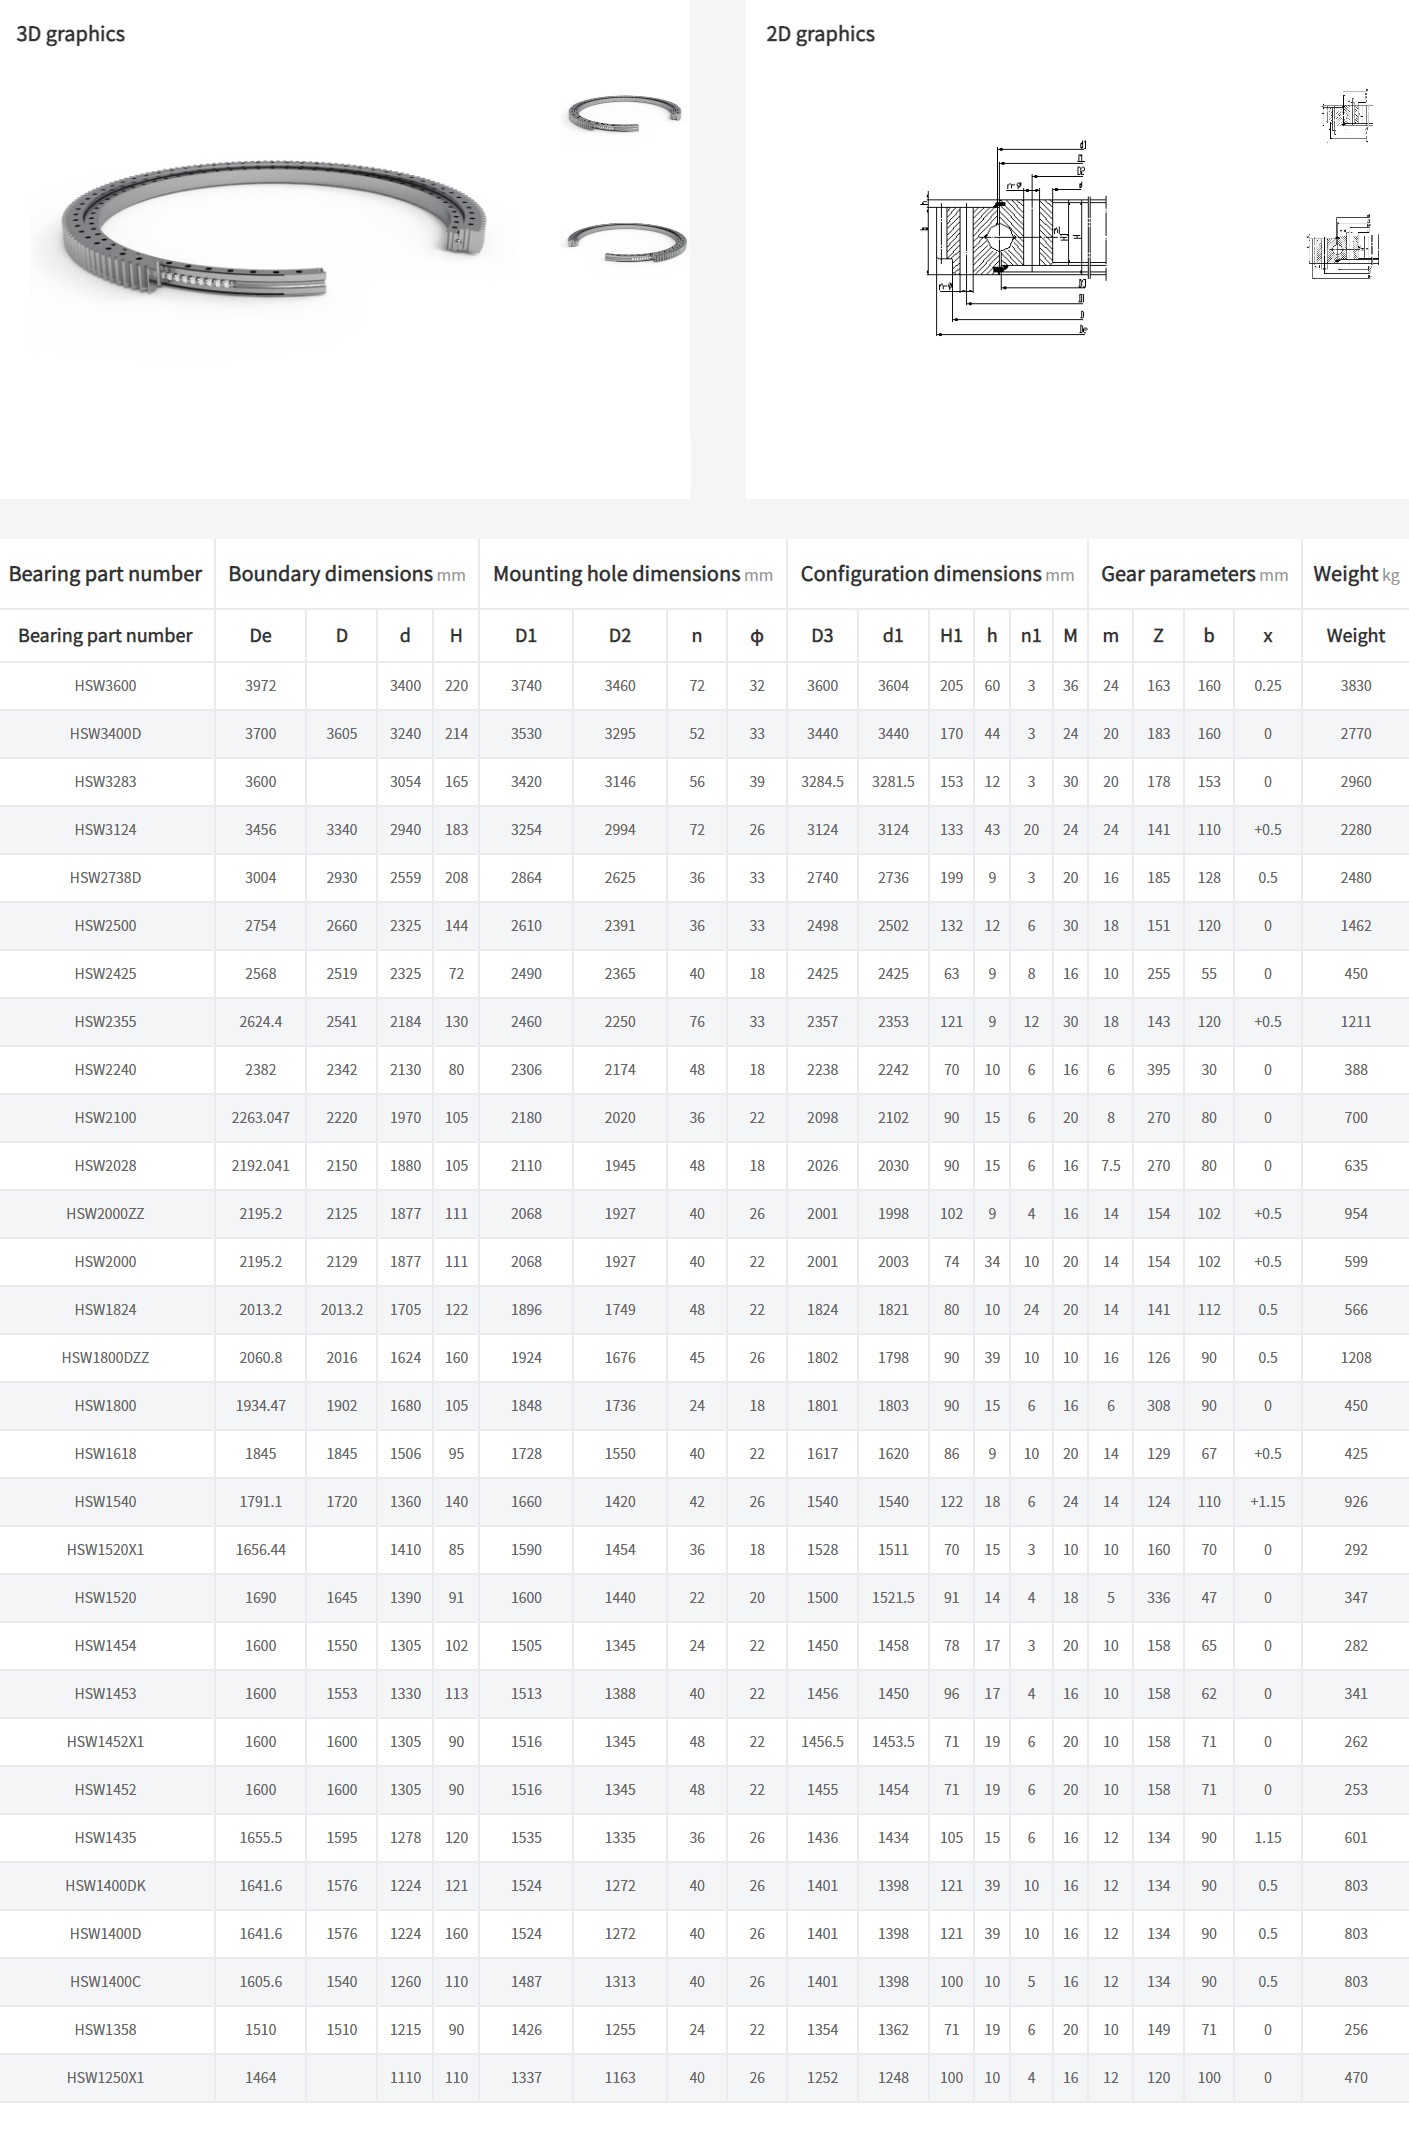Screen dimensions: 1409x2130
Task: Select part number HSW1452X1
Action: tap(105, 1742)
